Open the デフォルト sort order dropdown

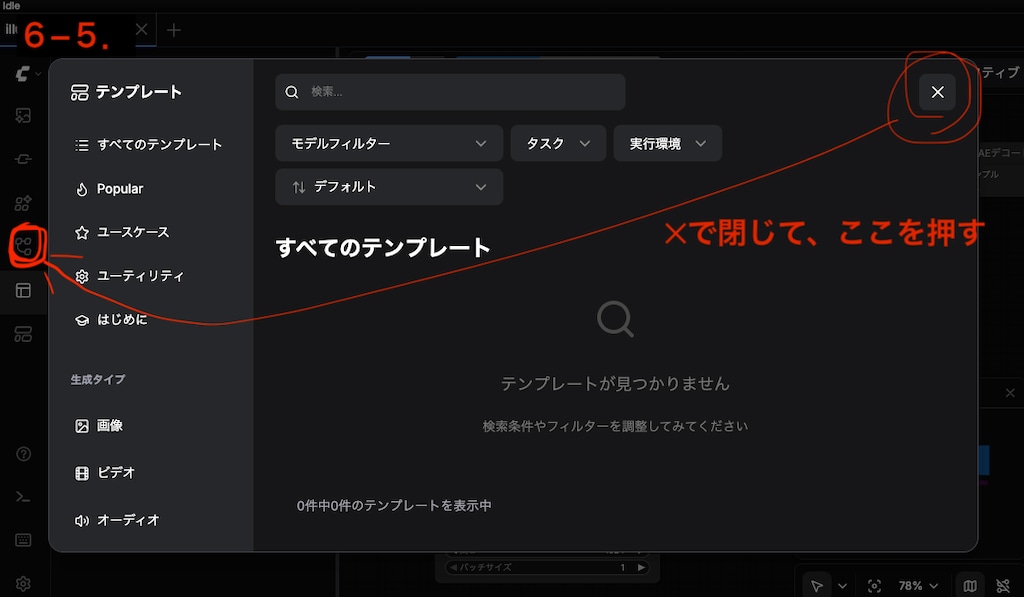(389, 187)
